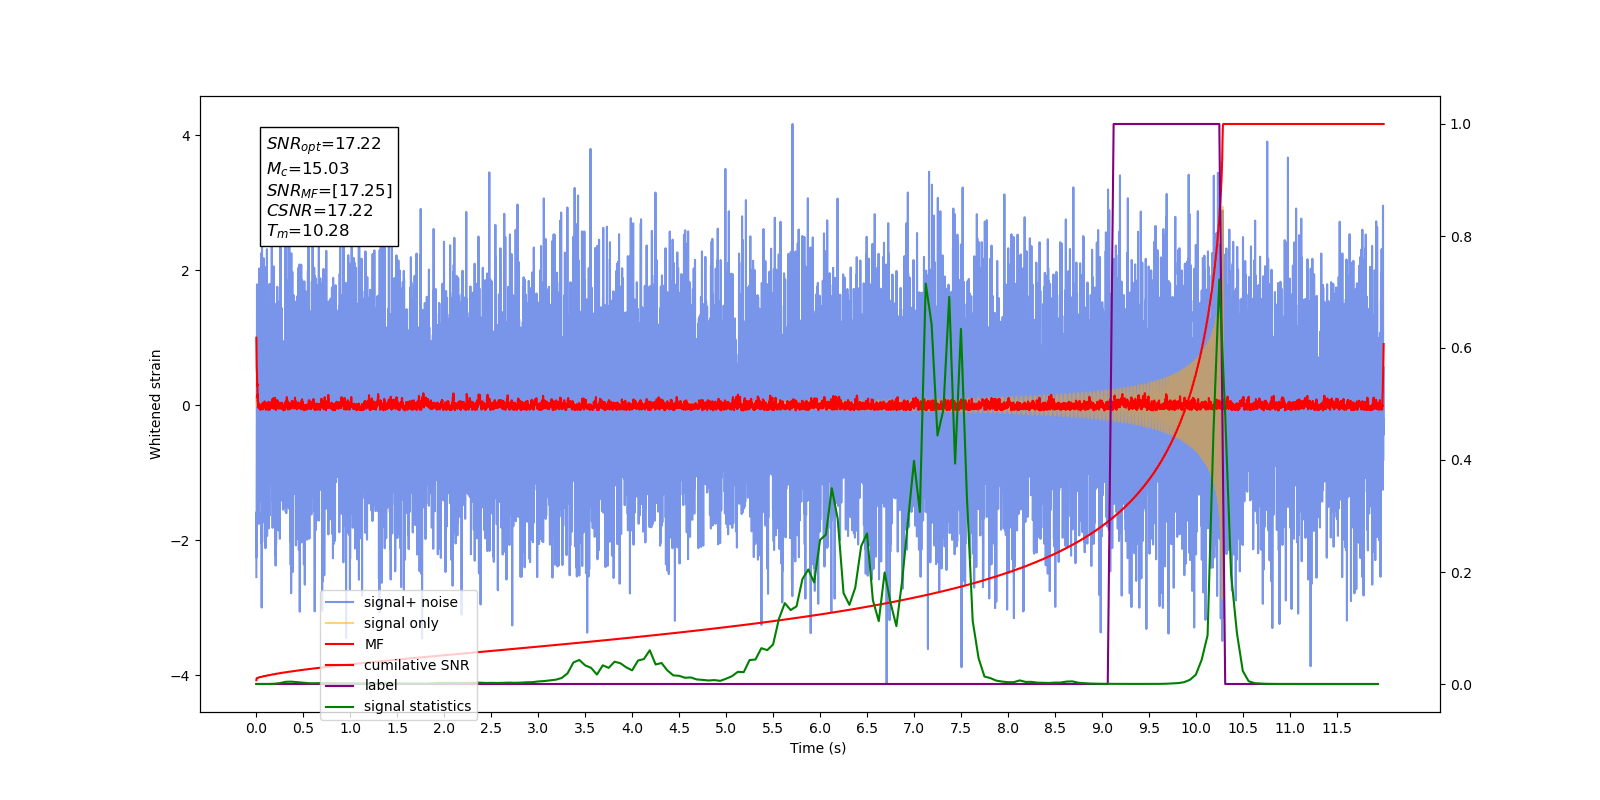The height and width of the screenshot is (800, 1600).
Task: Select the 'signal only' legend label
Action: (401, 623)
